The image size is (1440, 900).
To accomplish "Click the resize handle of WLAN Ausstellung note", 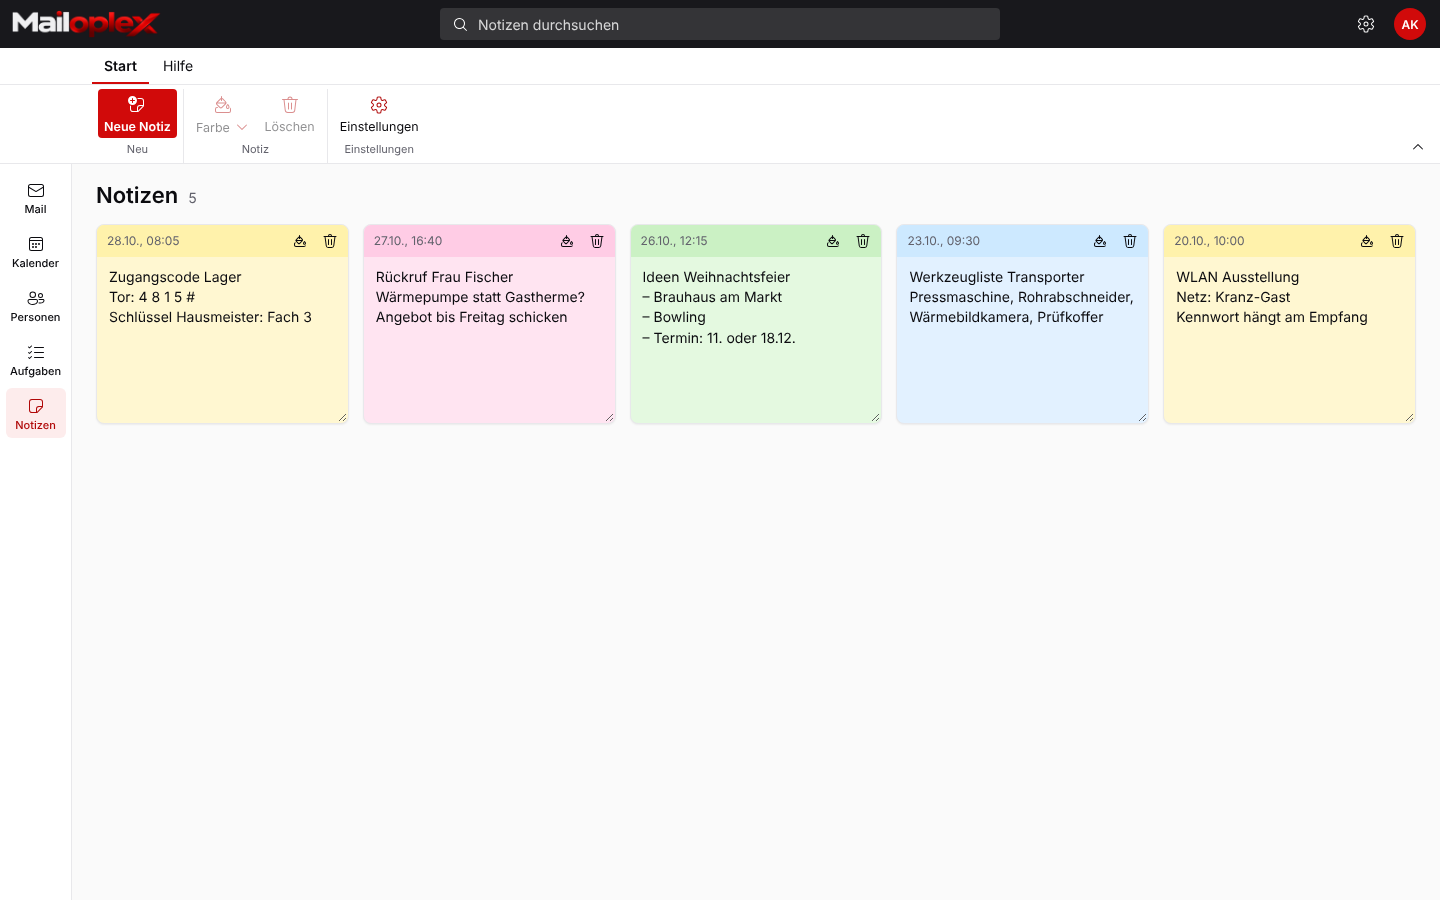I will 1409,417.
